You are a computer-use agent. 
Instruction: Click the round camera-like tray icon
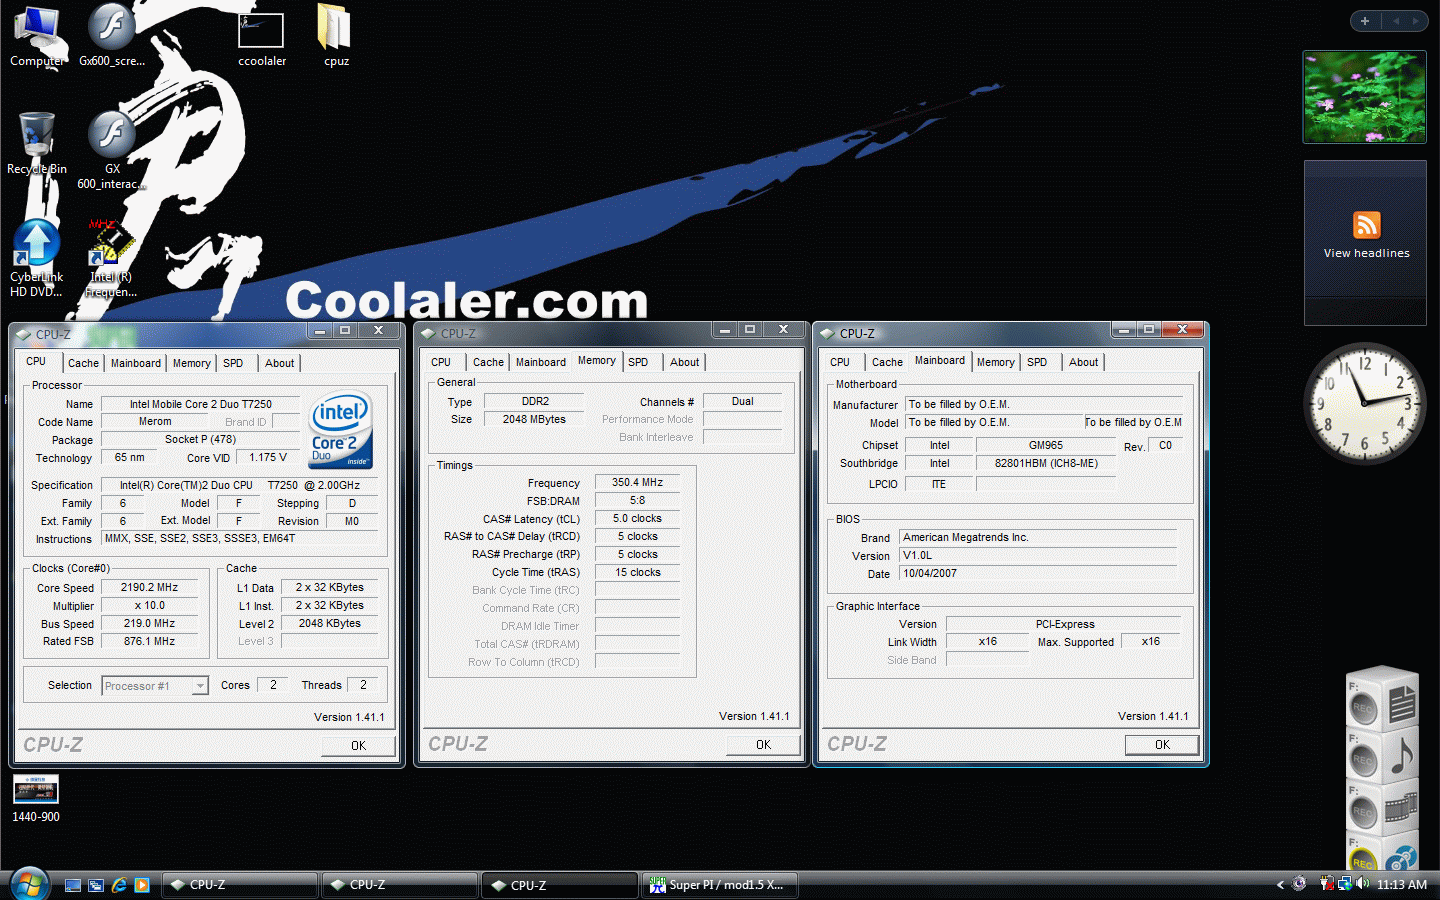tap(1299, 883)
